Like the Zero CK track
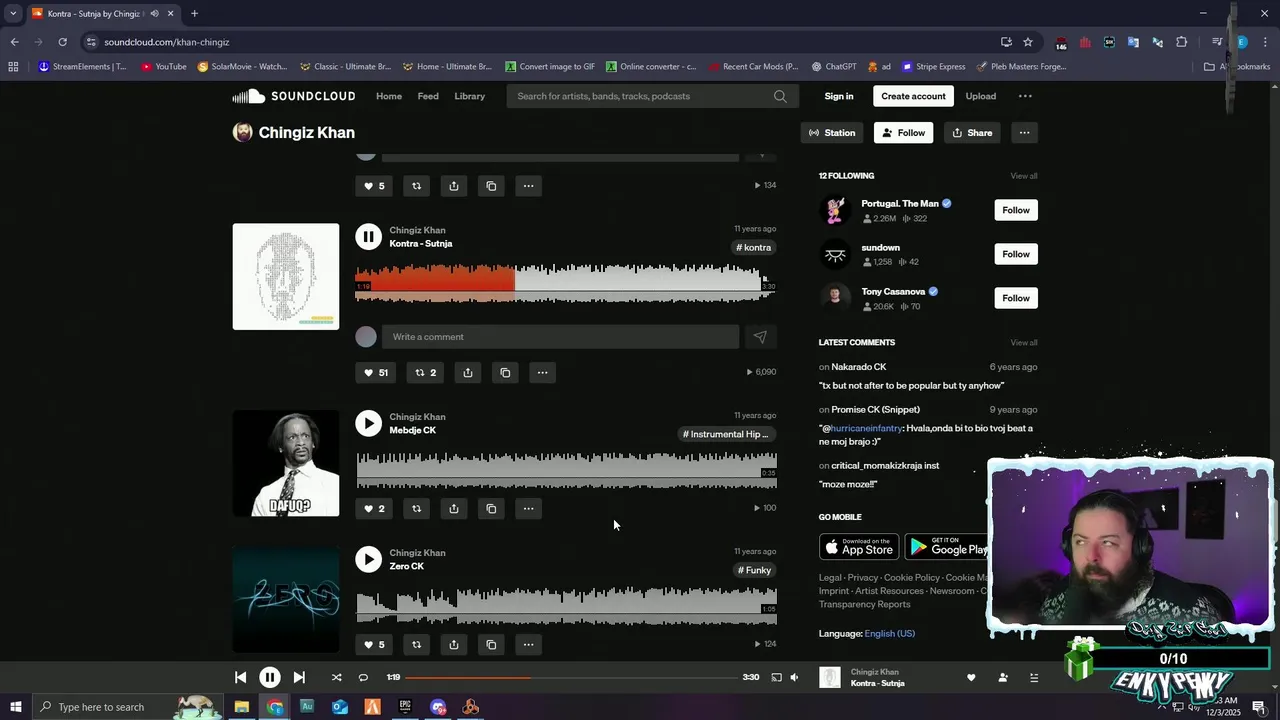The width and height of the screenshot is (1280, 720). (374, 645)
